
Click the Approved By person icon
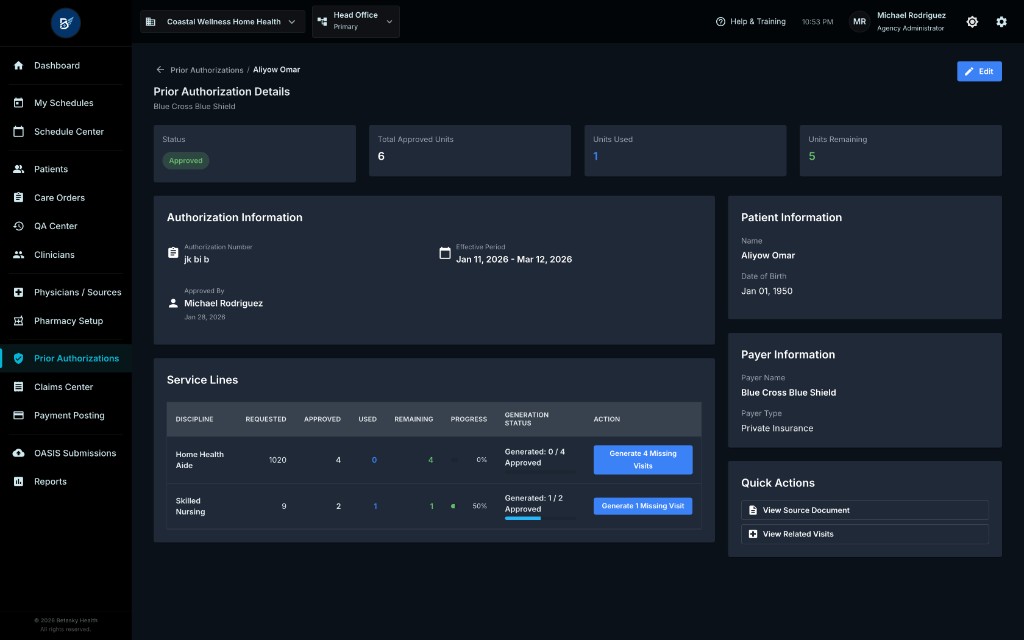[x=173, y=303]
